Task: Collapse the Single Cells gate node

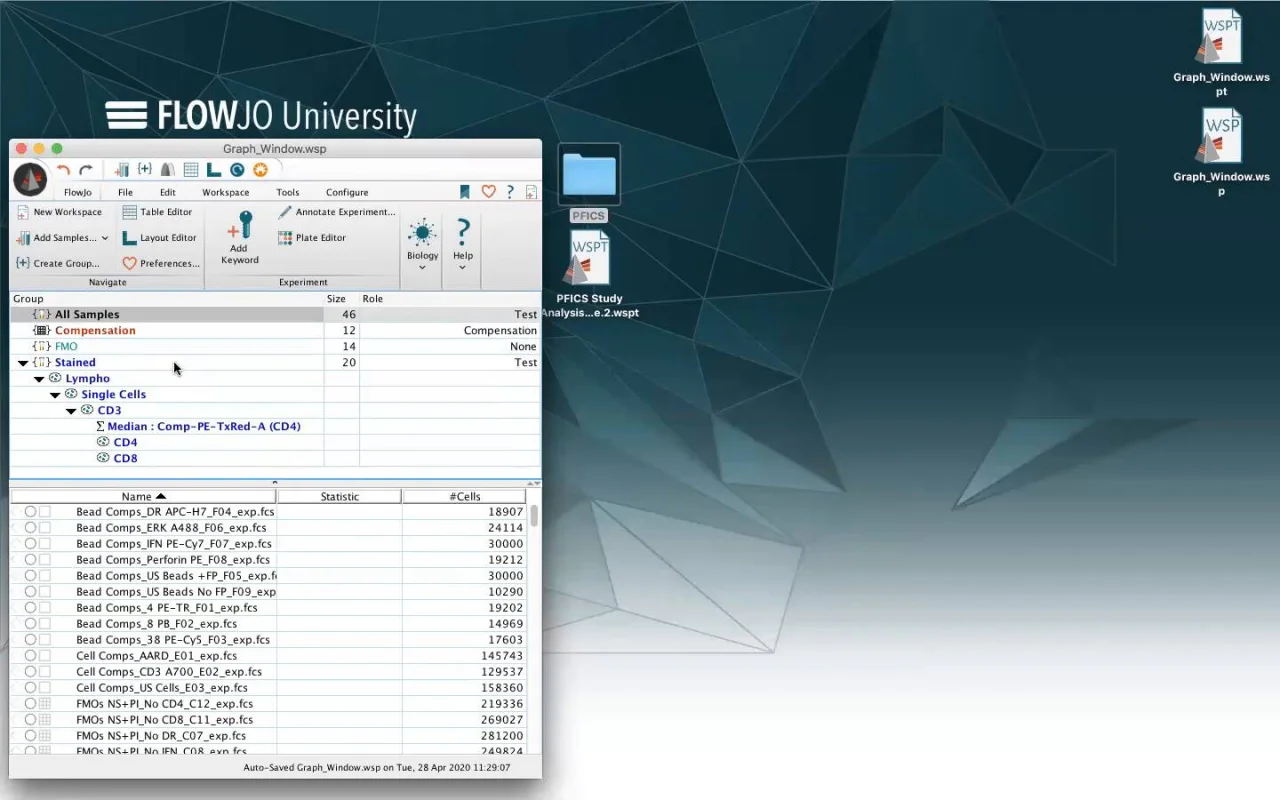Action: pos(55,395)
